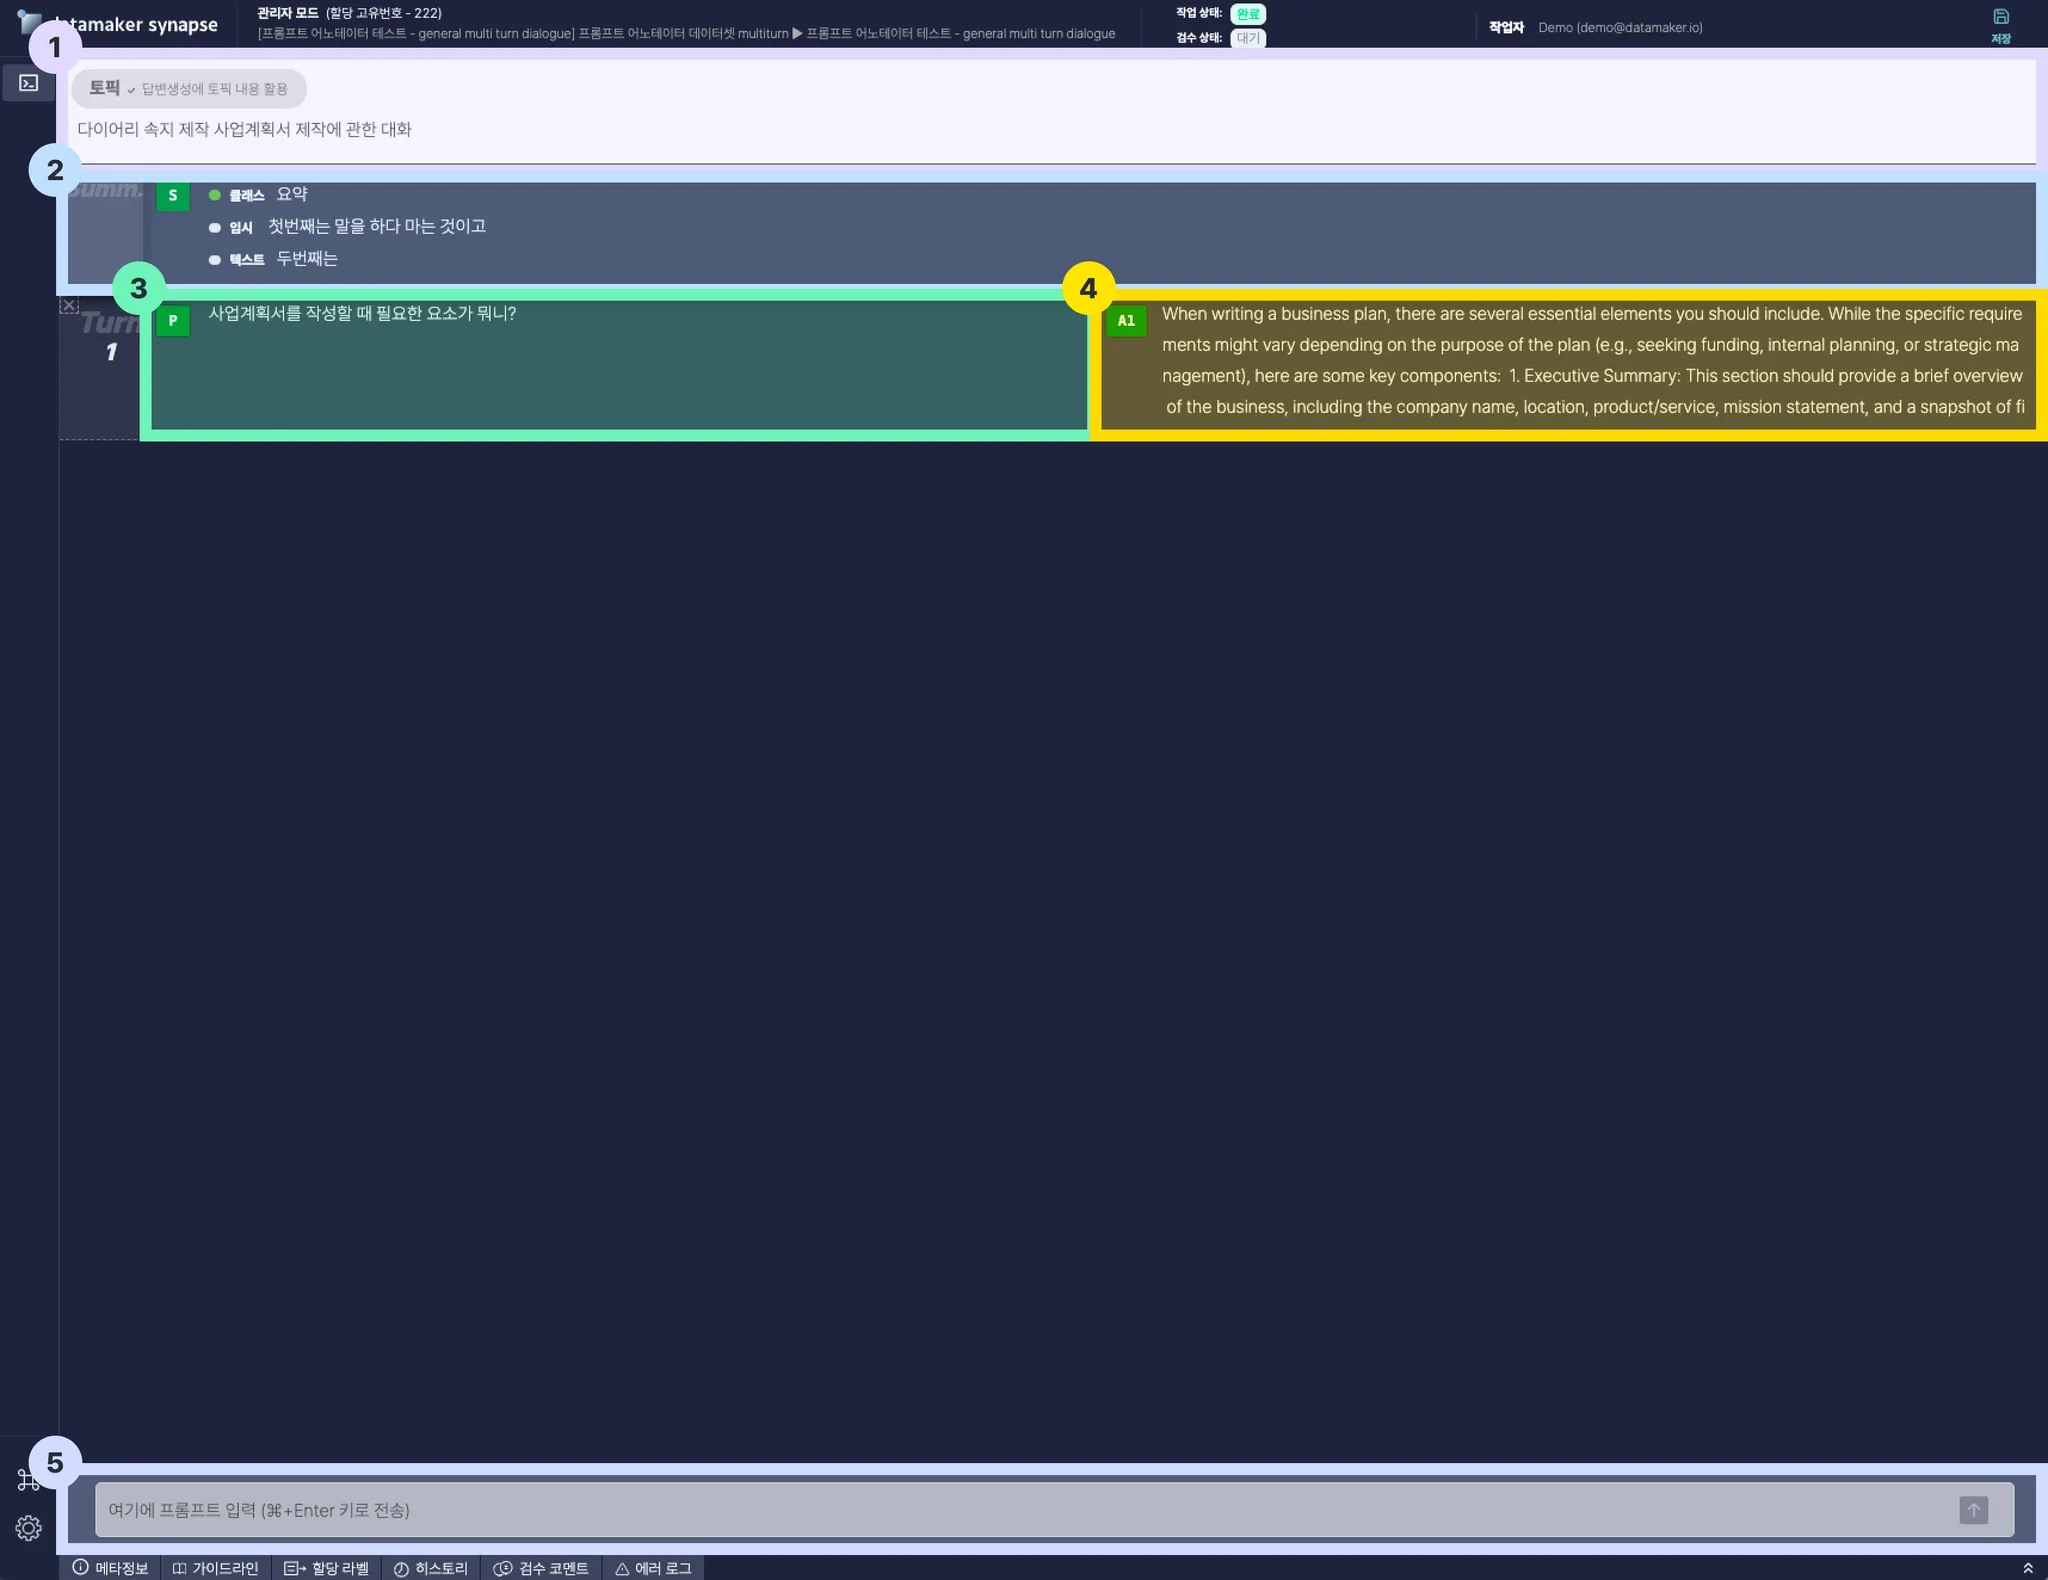Viewport: 2048px width, 1580px height.
Task: Focus the prompt input field
Action: pos(1020,1510)
